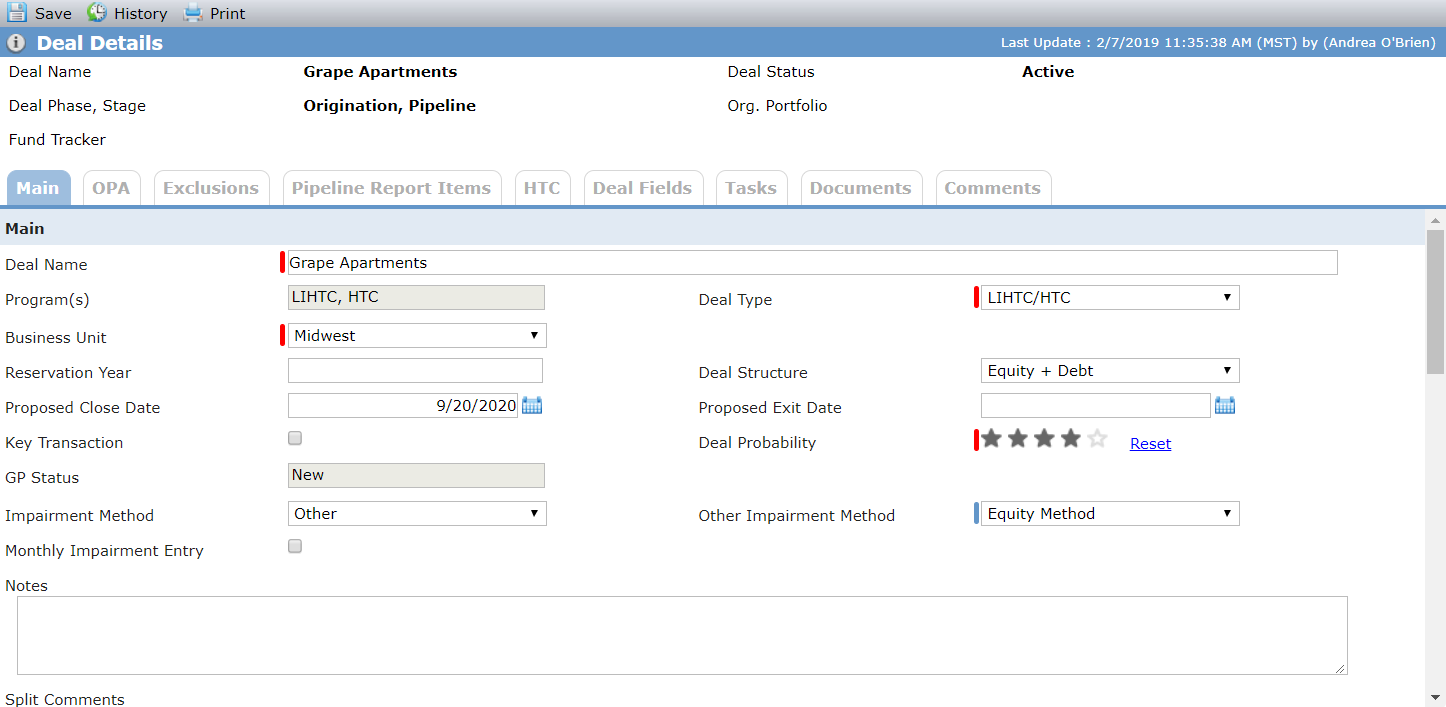The height and width of the screenshot is (707, 1446).
Task: Enable the Key Transaction checkbox
Action: click(x=295, y=438)
